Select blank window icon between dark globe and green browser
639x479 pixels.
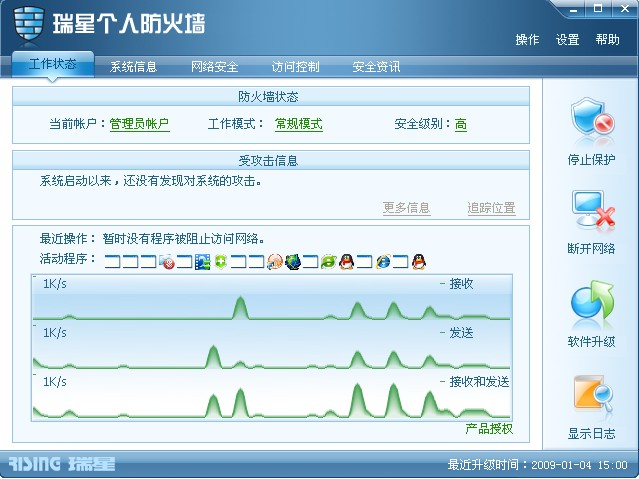[311, 262]
